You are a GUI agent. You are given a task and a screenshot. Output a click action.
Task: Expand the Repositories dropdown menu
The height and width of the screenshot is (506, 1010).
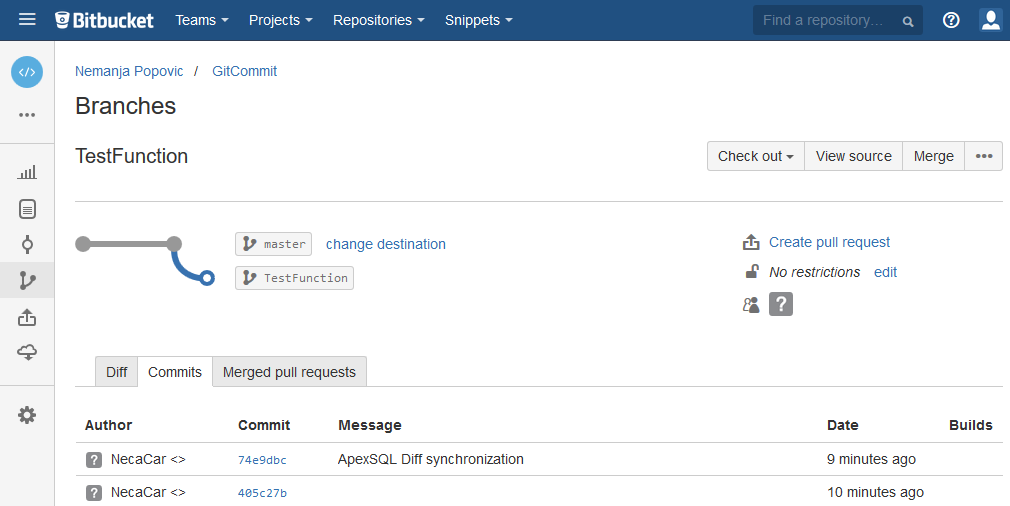(x=378, y=20)
